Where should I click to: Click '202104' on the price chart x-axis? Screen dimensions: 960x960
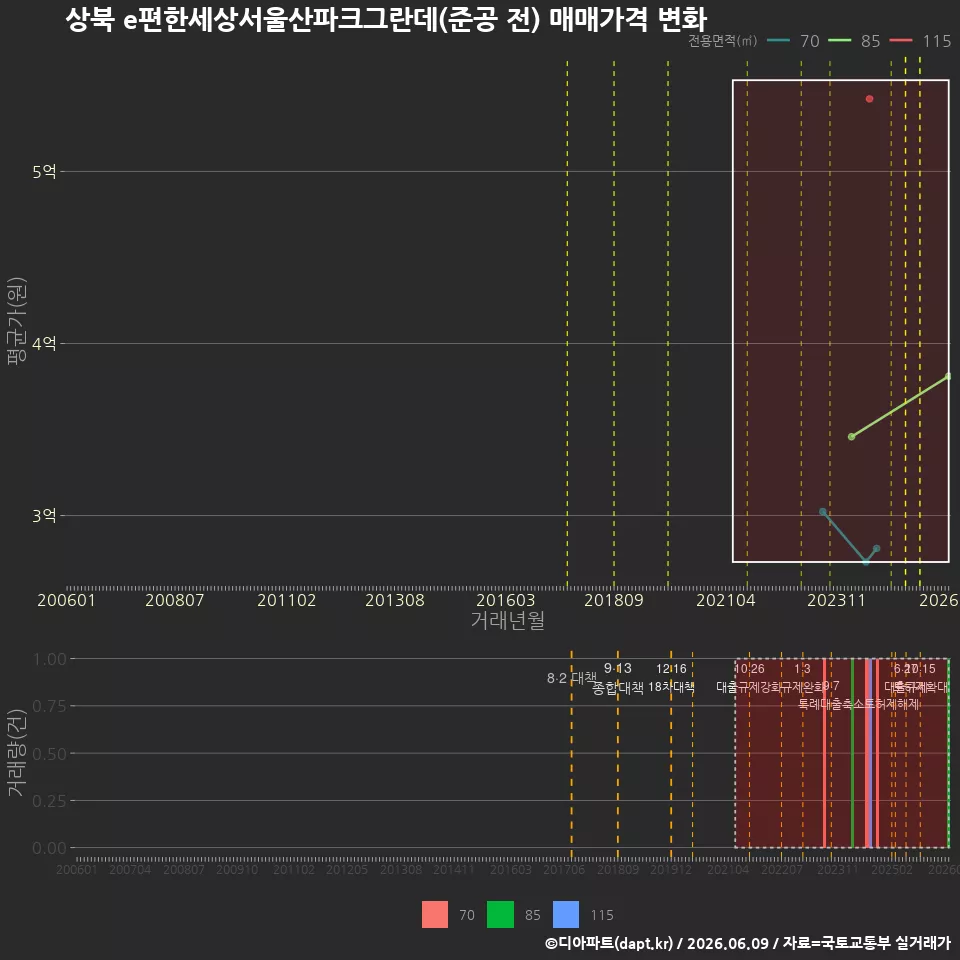point(726,600)
